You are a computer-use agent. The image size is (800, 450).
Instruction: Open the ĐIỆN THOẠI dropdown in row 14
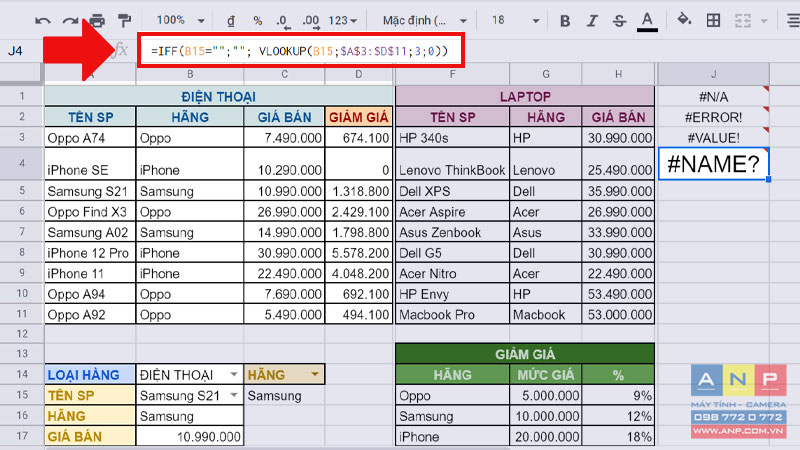pos(233,374)
